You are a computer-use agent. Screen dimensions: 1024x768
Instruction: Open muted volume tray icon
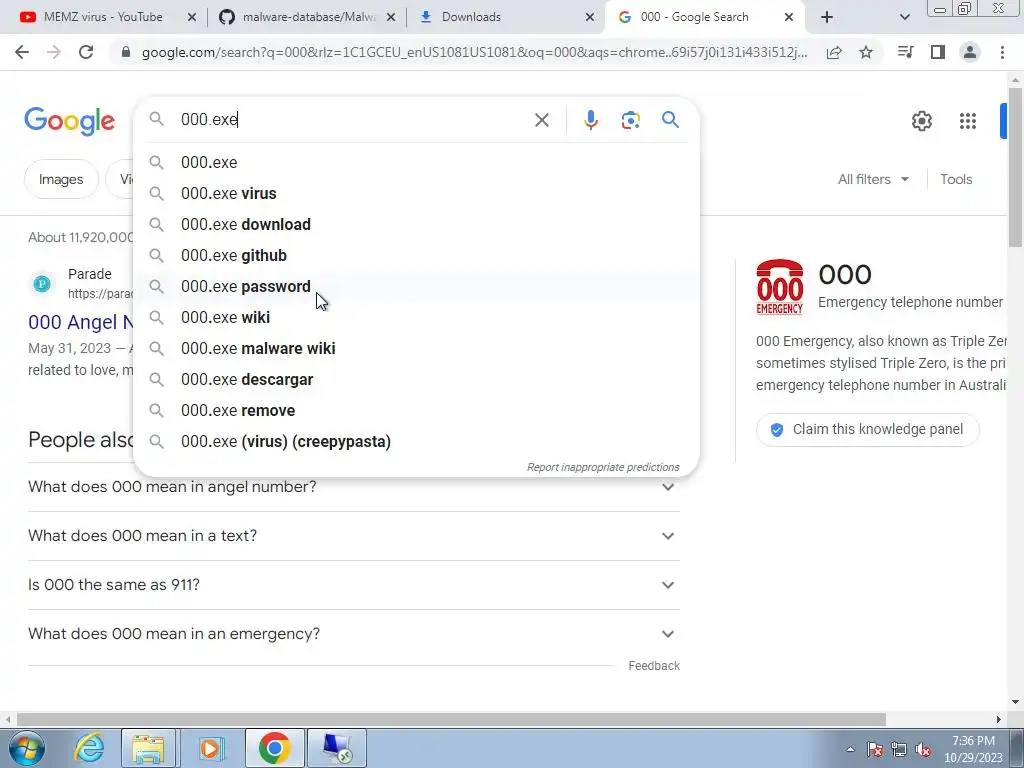coord(923,749)
